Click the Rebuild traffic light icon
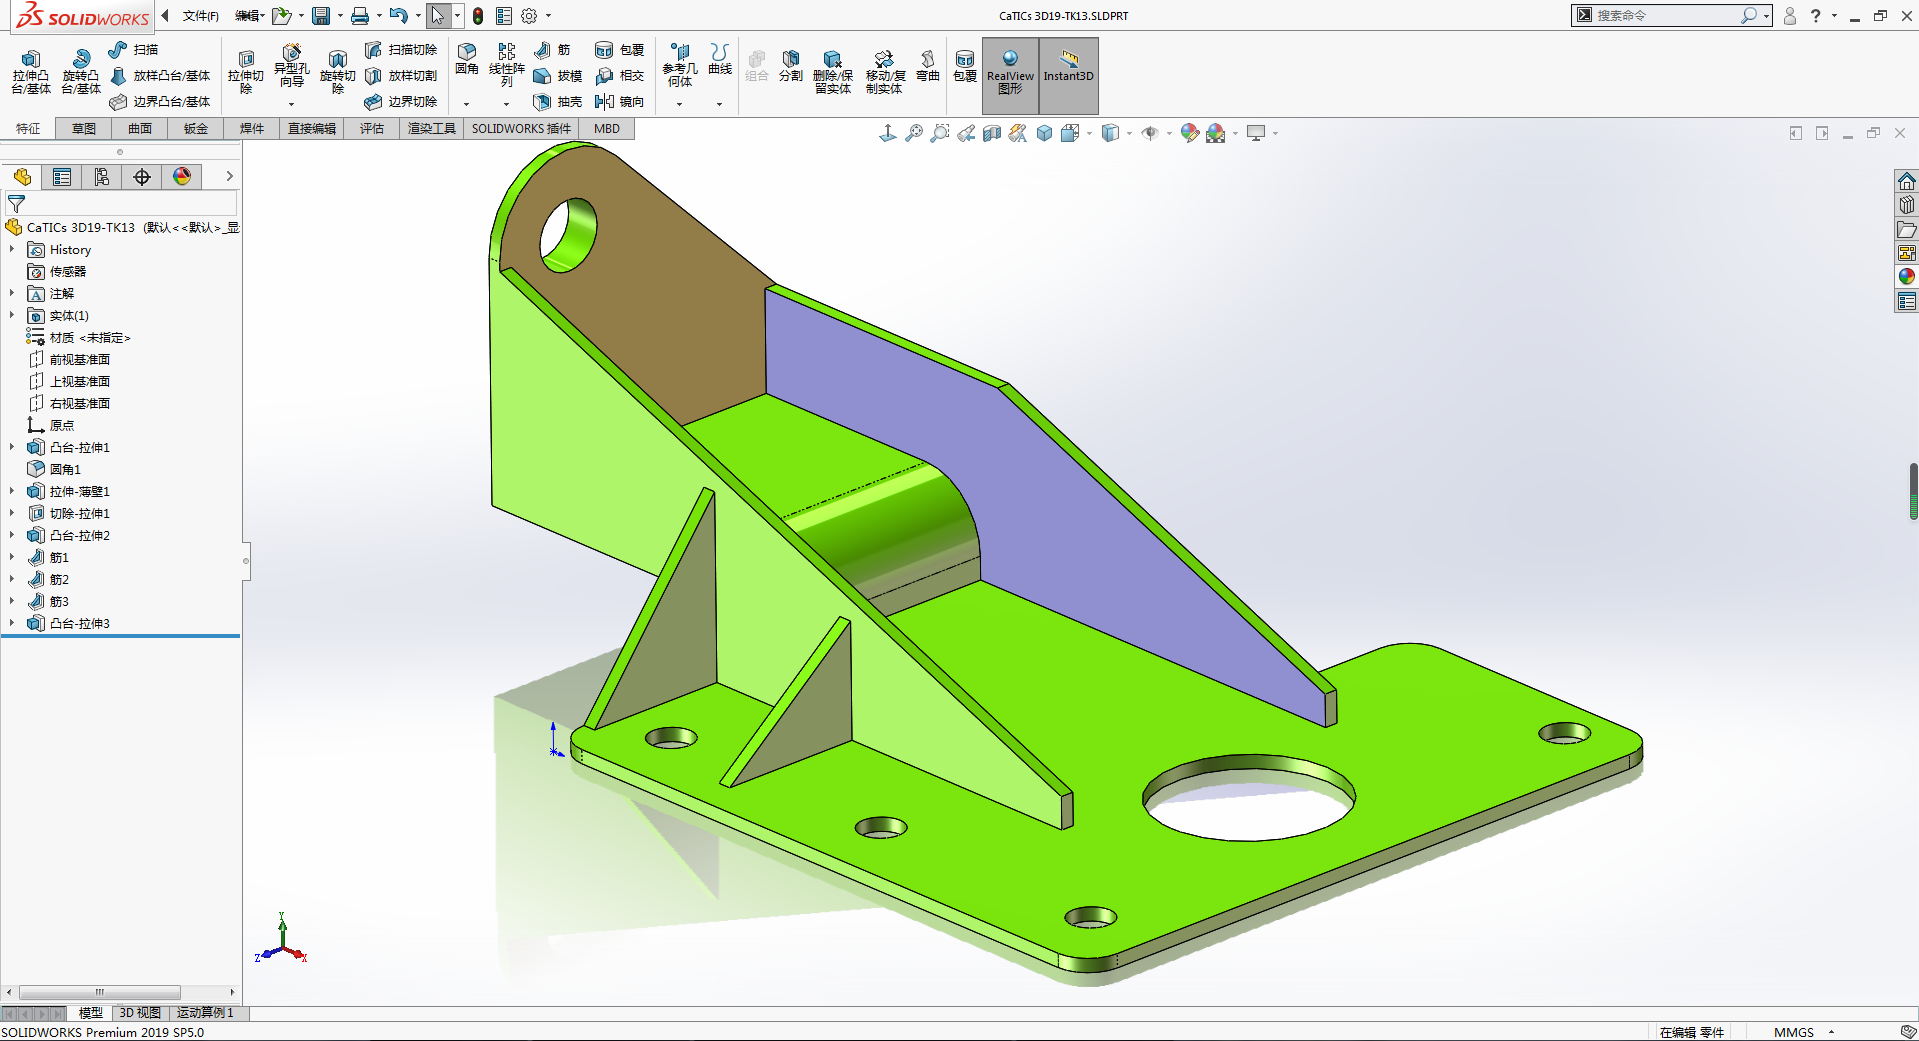1919x1041 pixels. click(478, 16)
